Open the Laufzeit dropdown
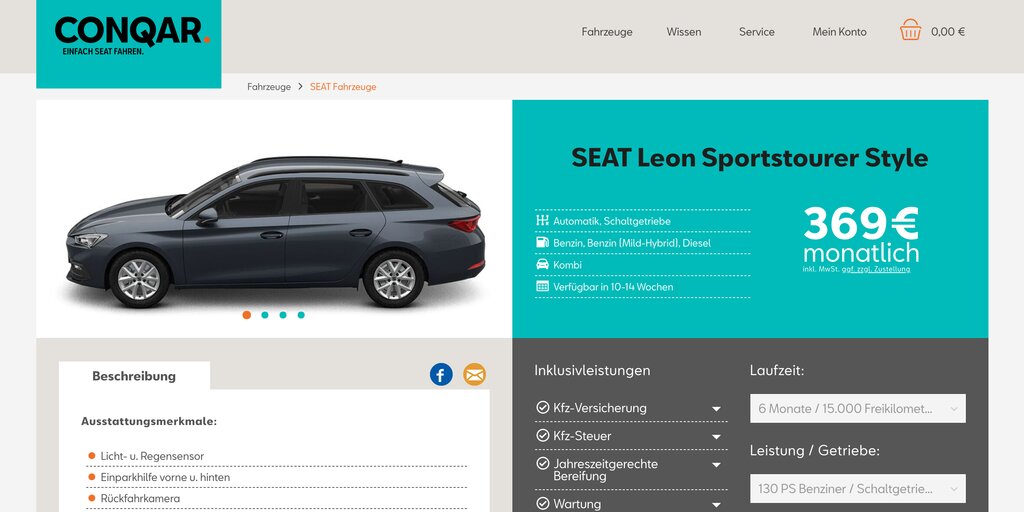 pyautogui.click(x=857, y=409)
